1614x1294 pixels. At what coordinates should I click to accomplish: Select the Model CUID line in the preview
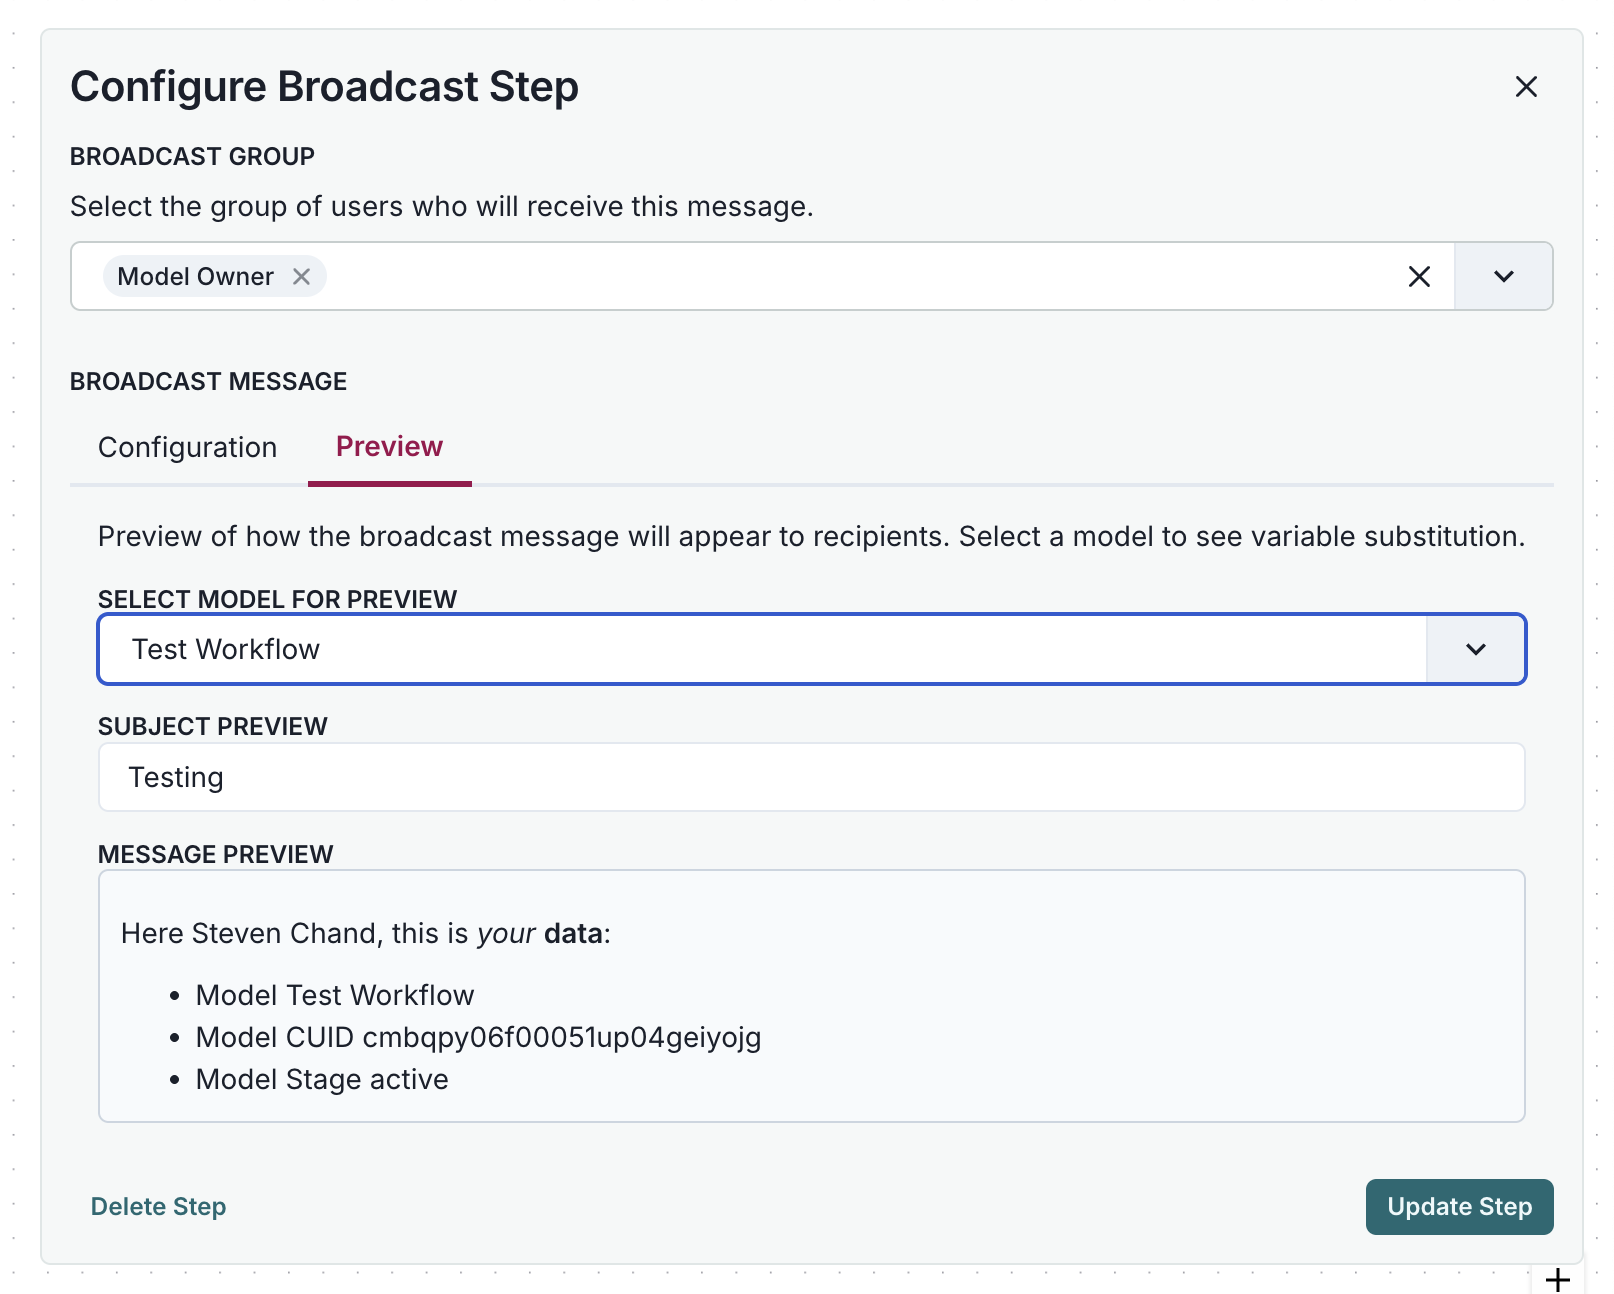pyautogui.click(x=478, y=1037)
